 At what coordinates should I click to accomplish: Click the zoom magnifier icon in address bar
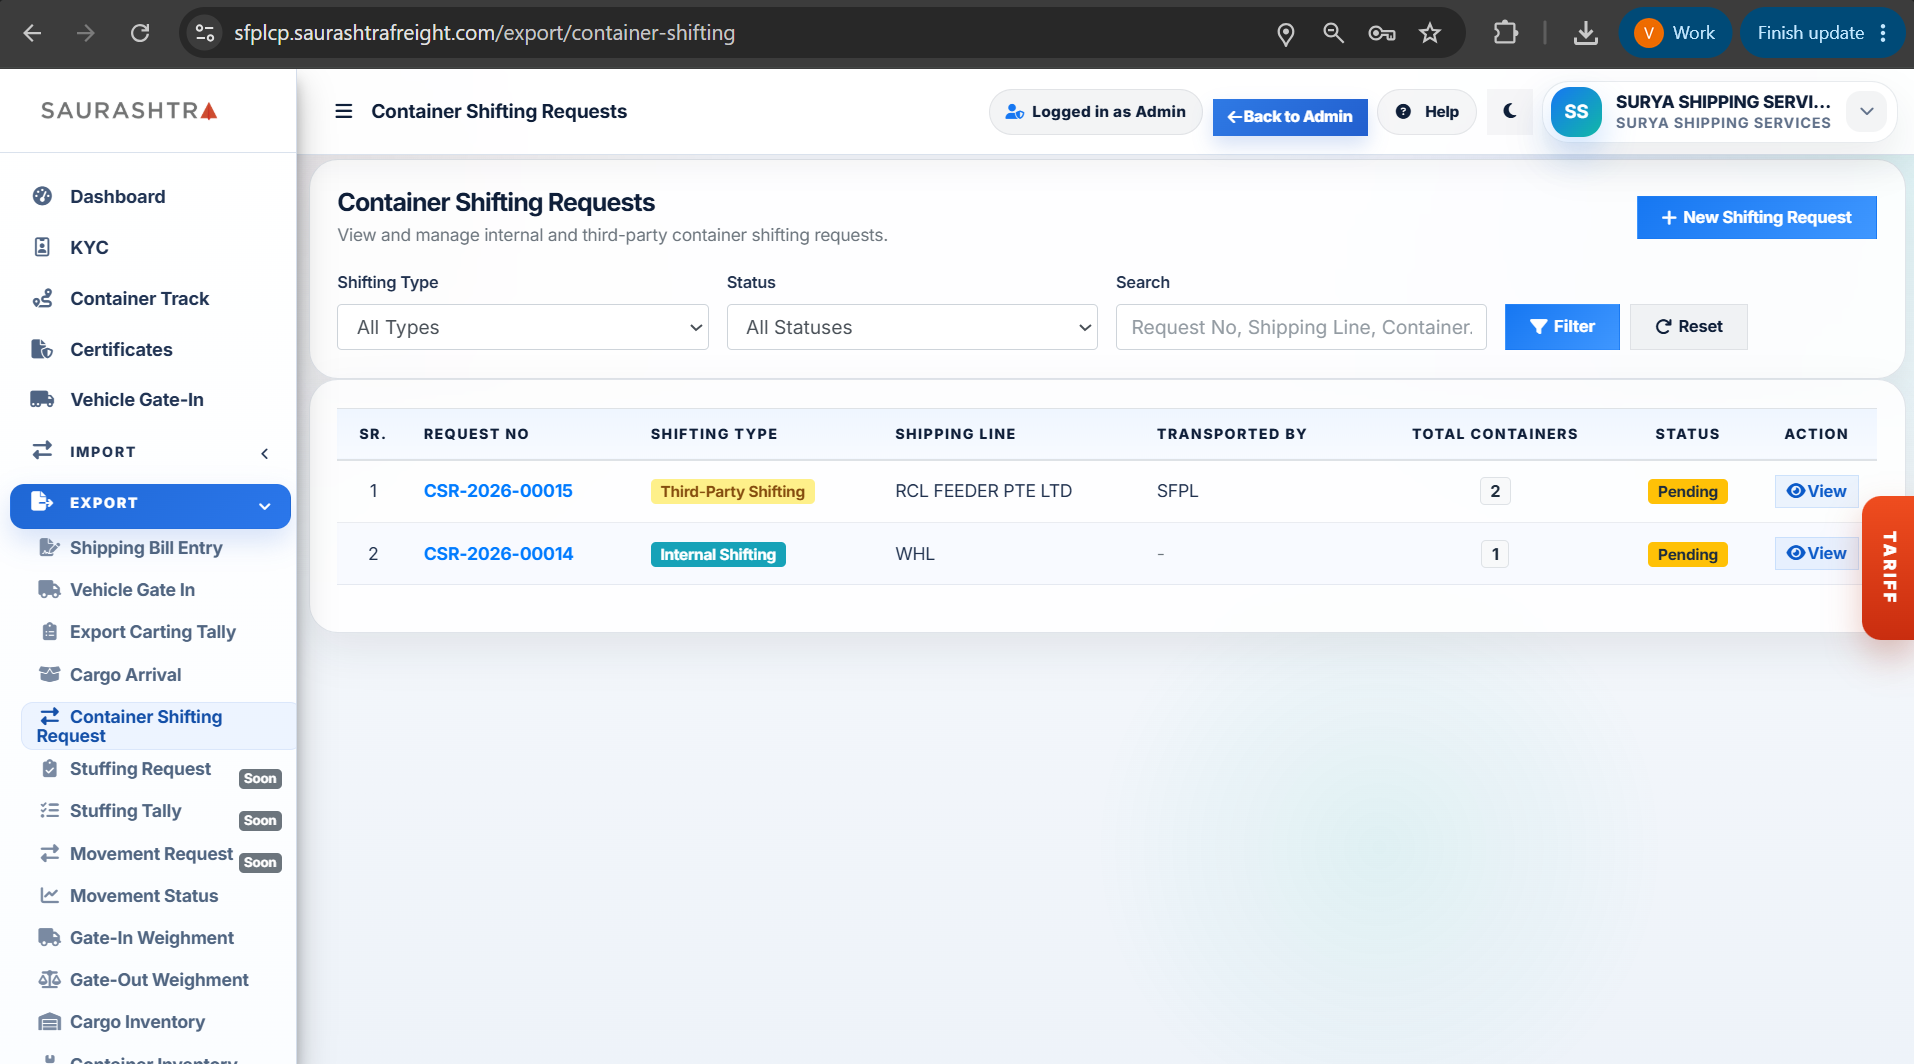[x=1333, y=33]
